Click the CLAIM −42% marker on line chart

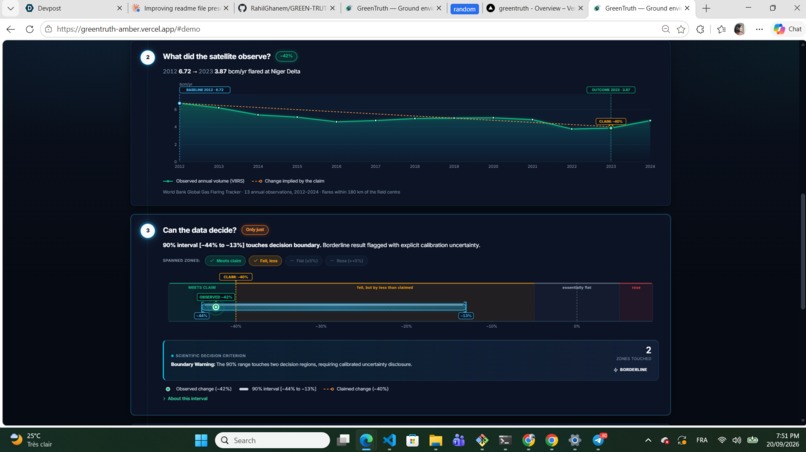point(611,121)
